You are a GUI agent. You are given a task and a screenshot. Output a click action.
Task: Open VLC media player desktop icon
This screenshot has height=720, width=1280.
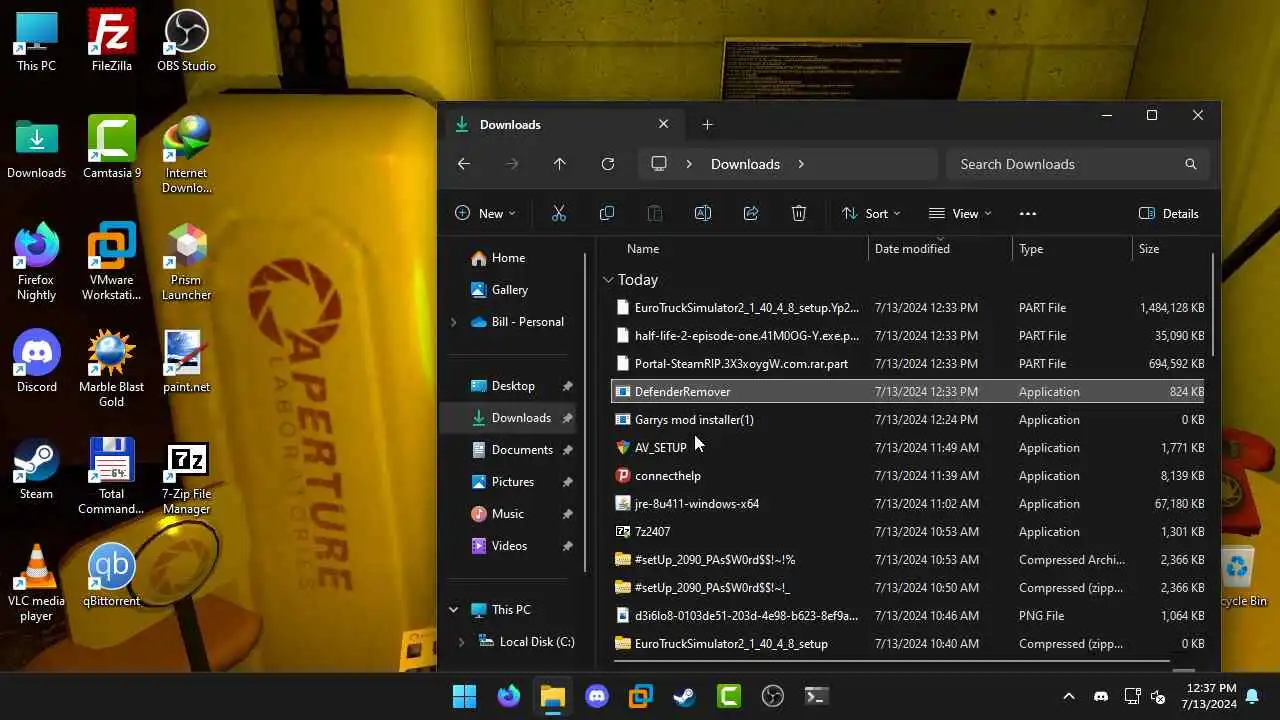pos(36,583)
